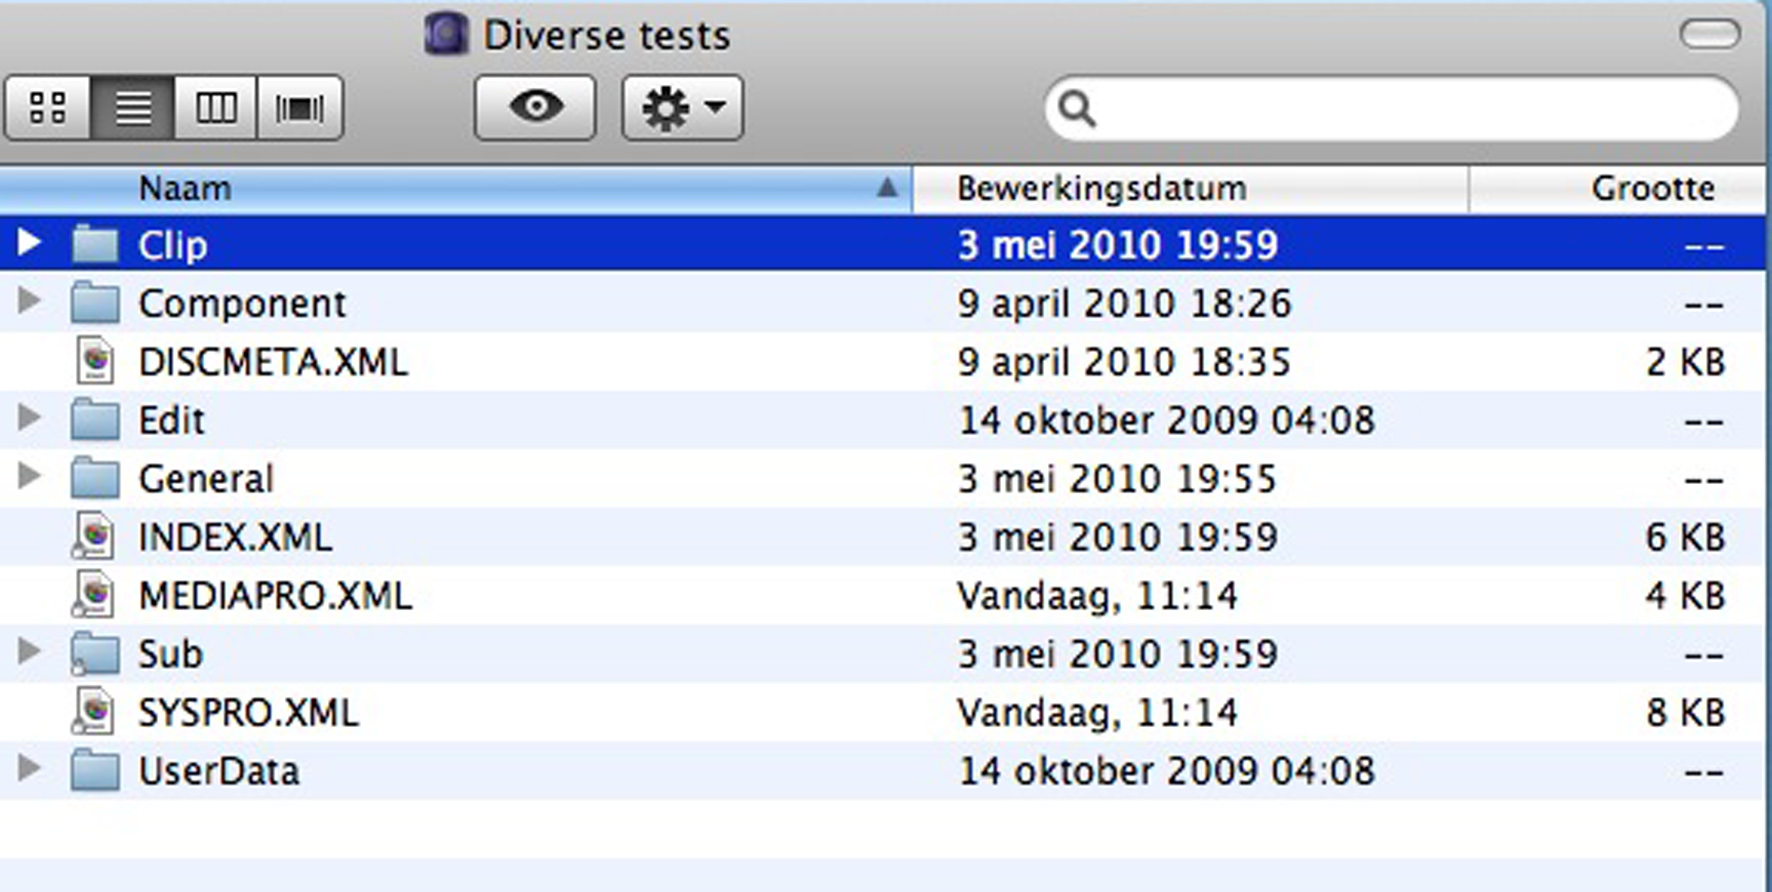This screenshot has height=892, width=1772.
Task: Open the Action gear menu
Action: coord(682,108)
